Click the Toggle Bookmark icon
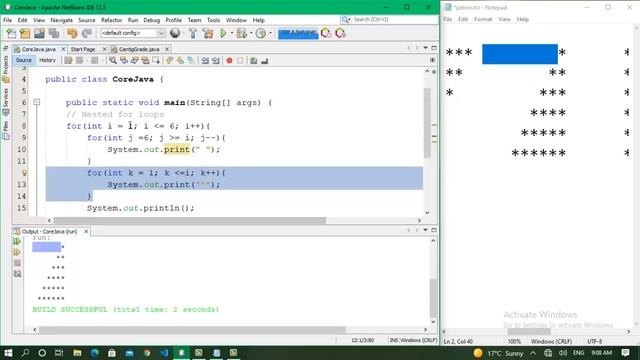The height and width of the screenshot is (360, 640). point(191,60)
